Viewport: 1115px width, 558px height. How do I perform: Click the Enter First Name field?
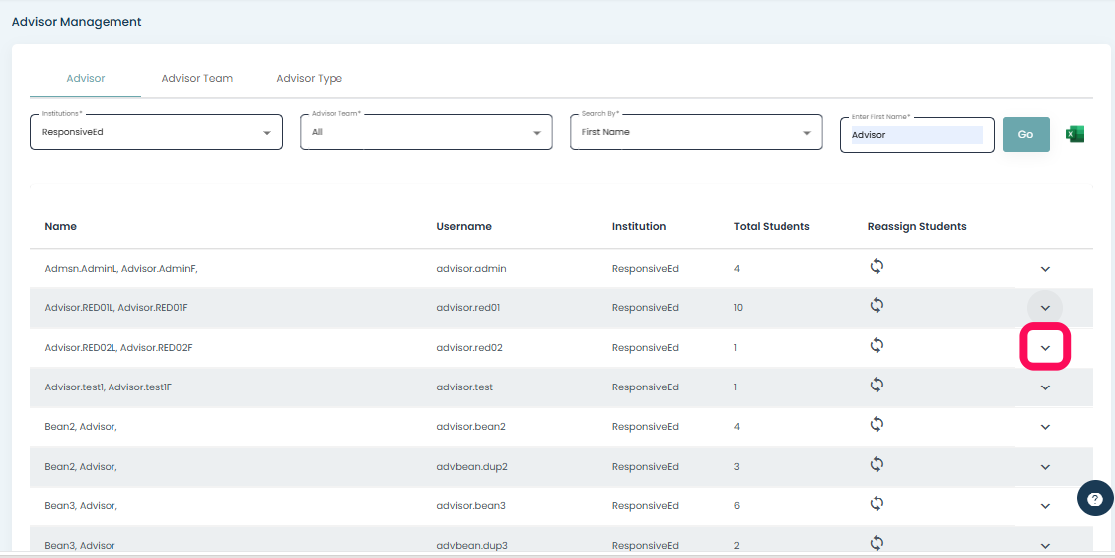[916, 135]
